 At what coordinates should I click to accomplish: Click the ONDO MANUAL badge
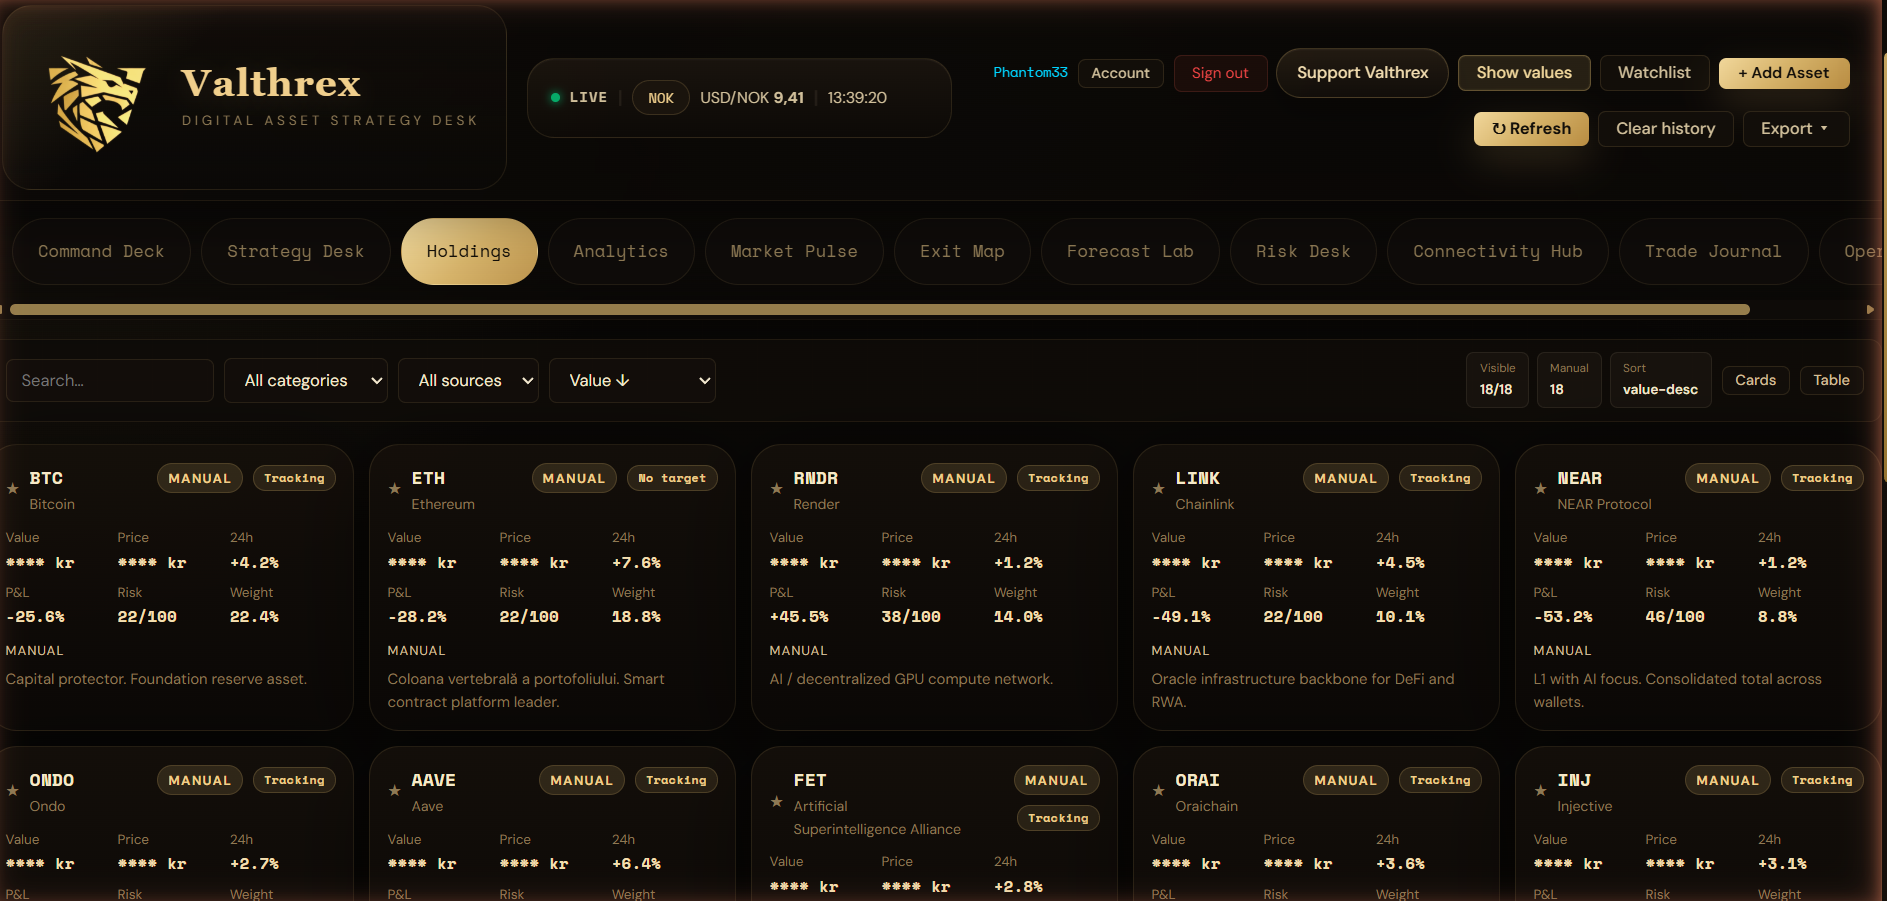200,780
